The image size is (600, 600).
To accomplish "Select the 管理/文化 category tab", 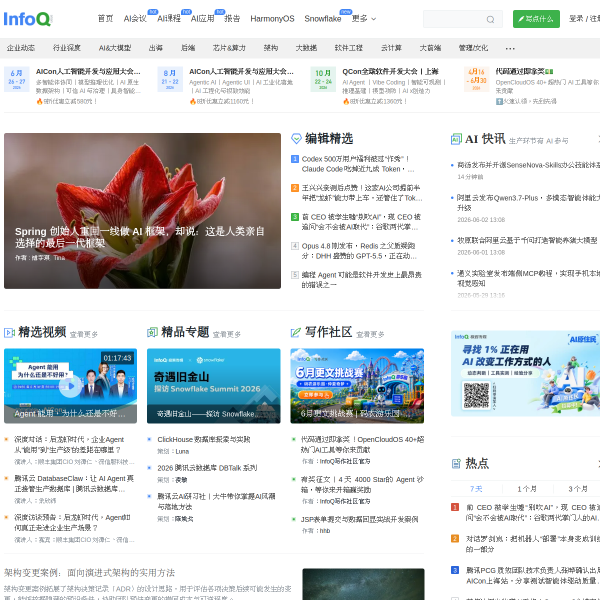I will (473, 48).
